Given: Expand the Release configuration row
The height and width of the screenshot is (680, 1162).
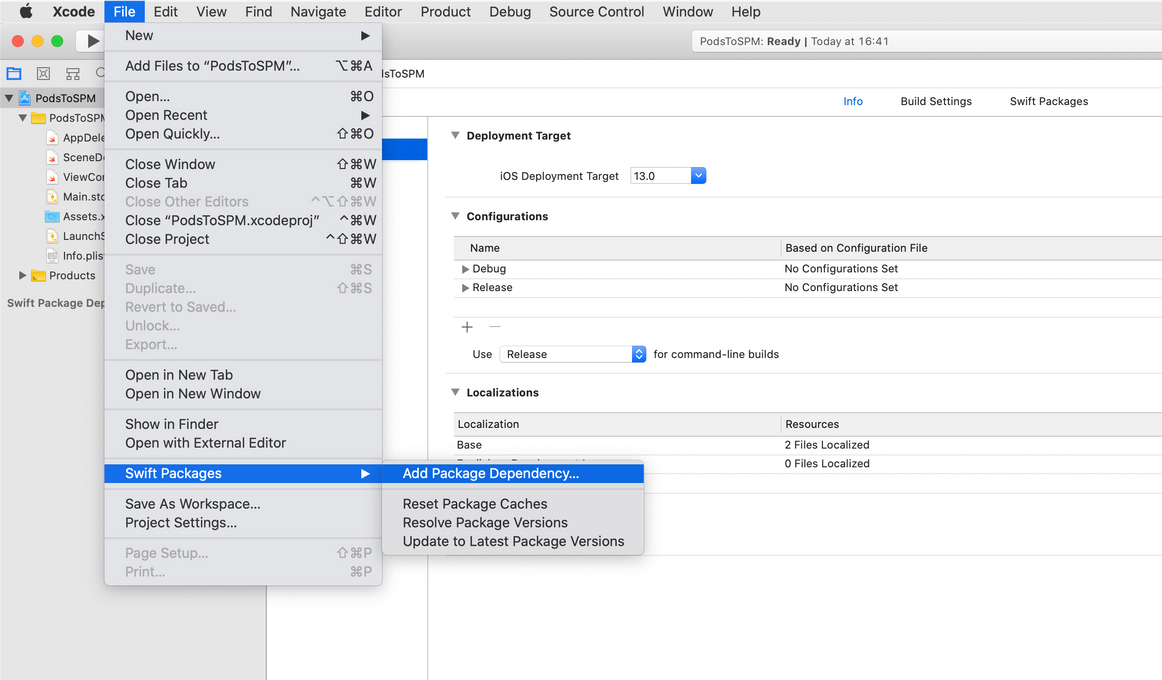Looking at the screenshot, I should click(x=465, y=287).
